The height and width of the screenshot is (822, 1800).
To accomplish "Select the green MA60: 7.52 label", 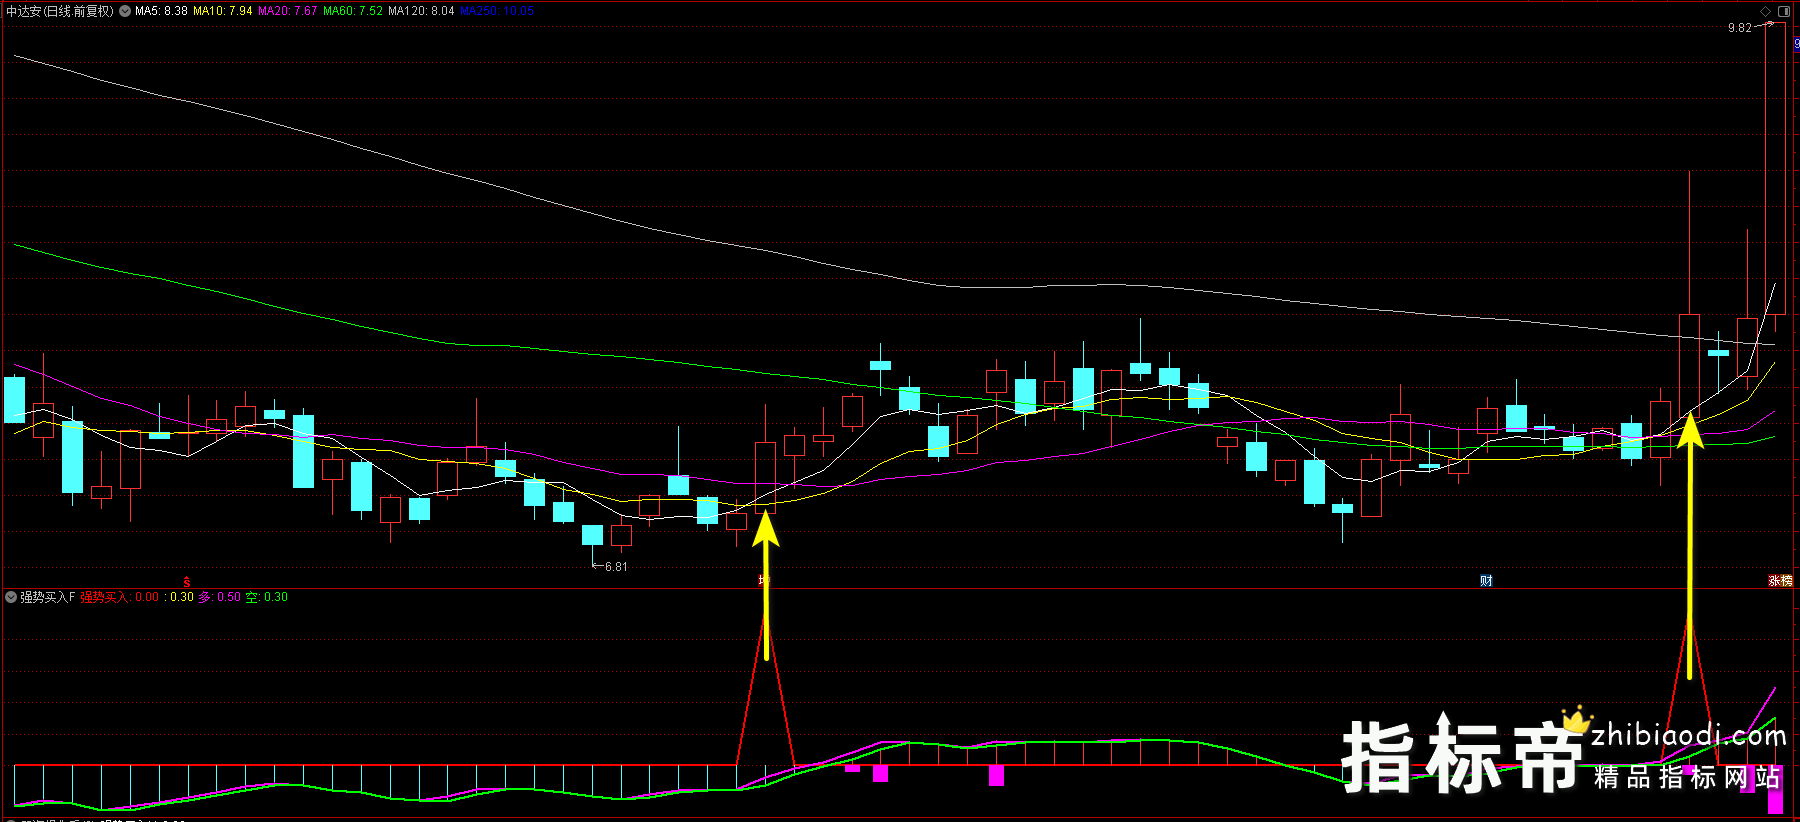I will click(x=353, y=11).
